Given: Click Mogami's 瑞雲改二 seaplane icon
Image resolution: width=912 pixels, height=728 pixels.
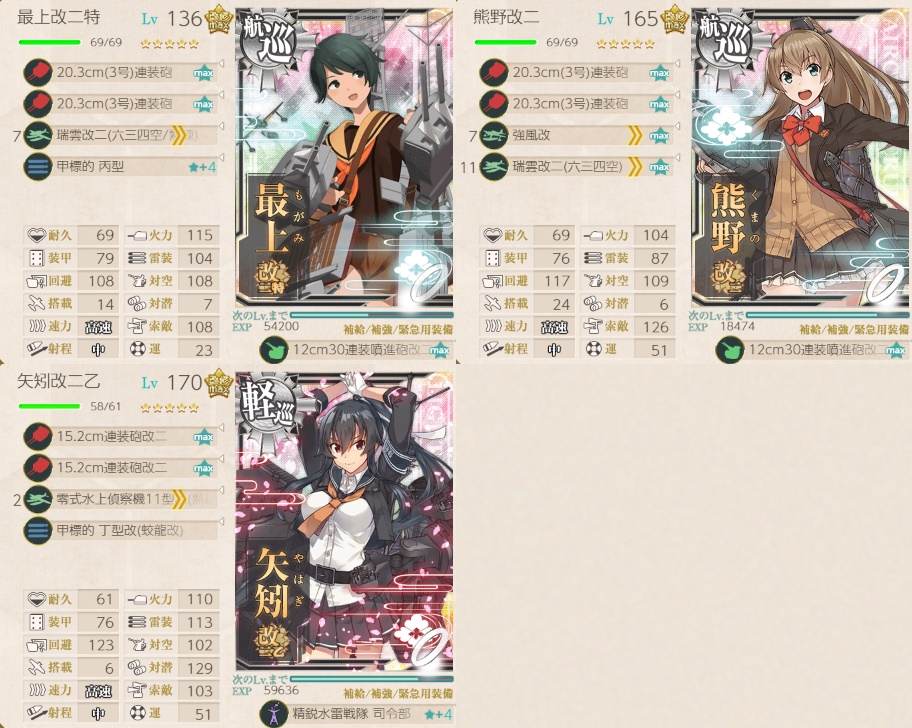Looking at the screenshot, I should click(x=38, y=135).
